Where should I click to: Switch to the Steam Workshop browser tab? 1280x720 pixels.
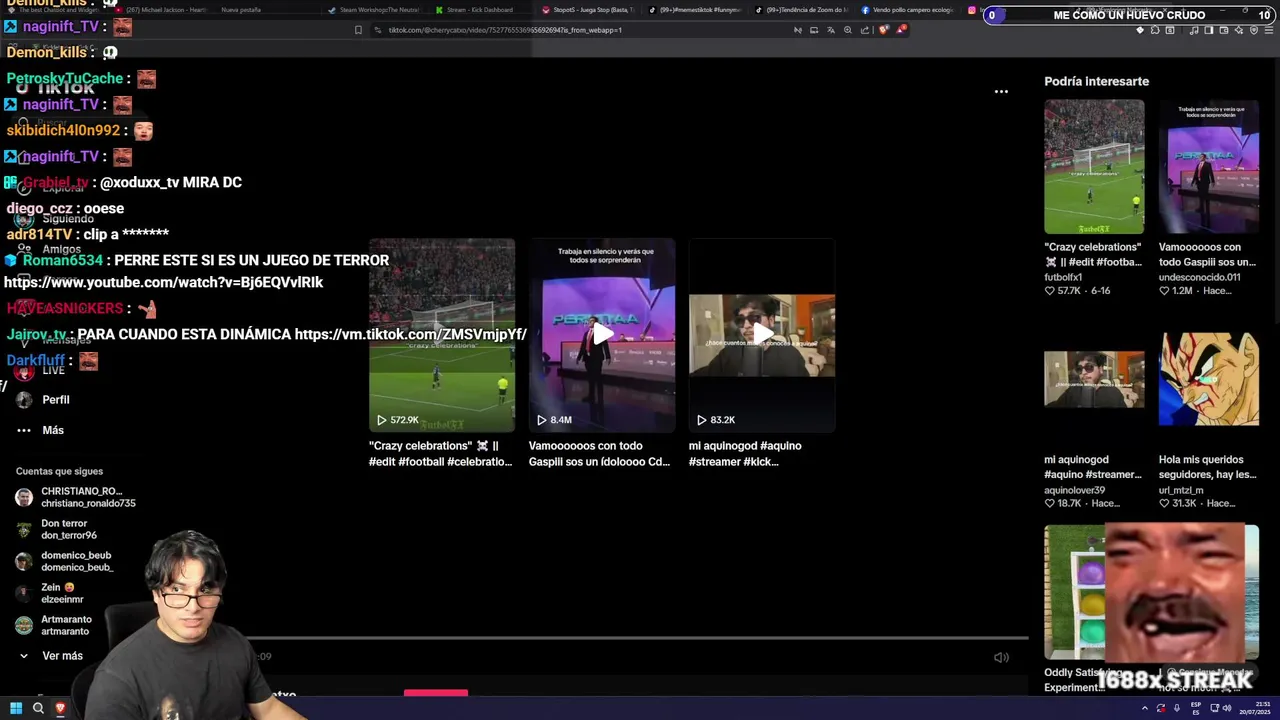(374, 10)
